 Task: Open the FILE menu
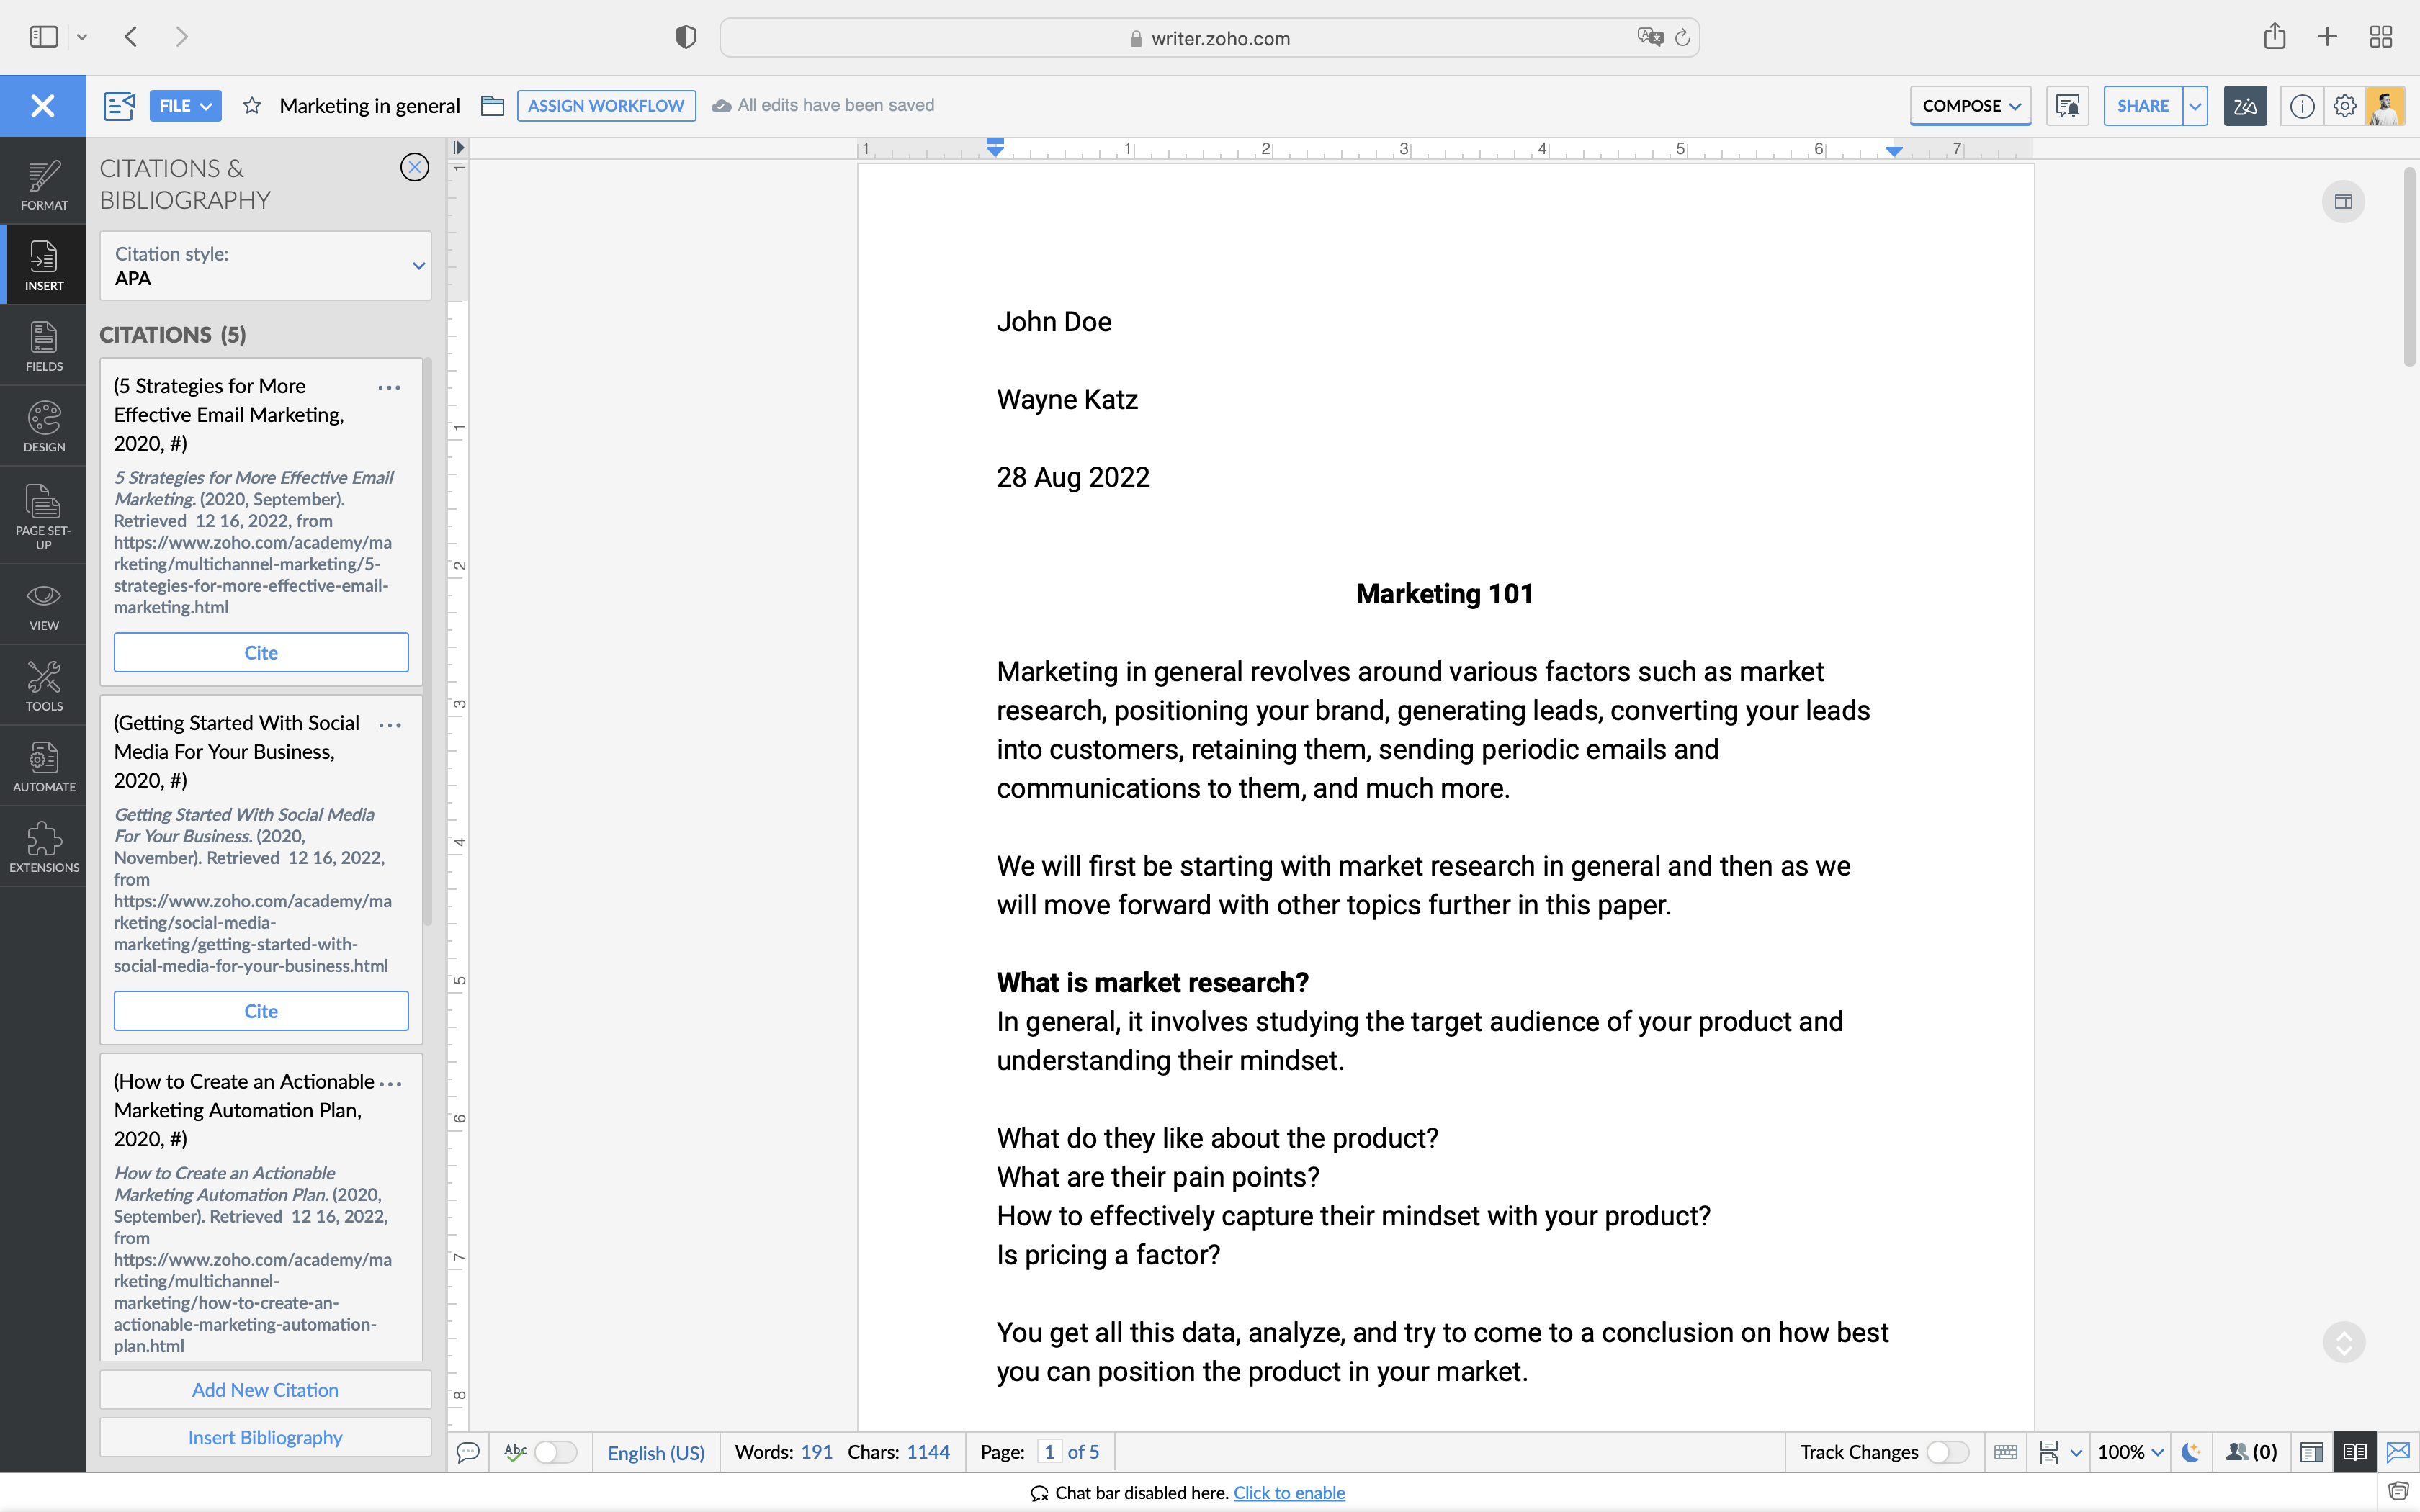coord(185,106)
